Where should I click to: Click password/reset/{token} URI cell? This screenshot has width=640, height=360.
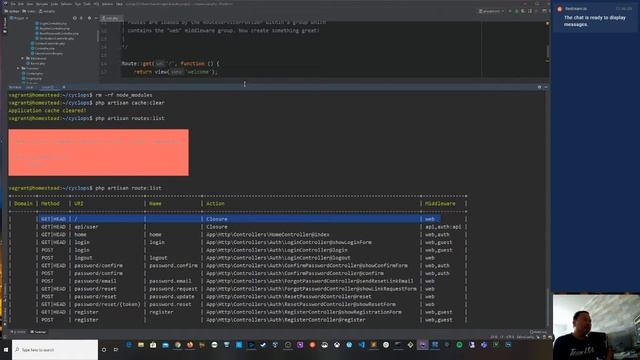tap(107, 304)
